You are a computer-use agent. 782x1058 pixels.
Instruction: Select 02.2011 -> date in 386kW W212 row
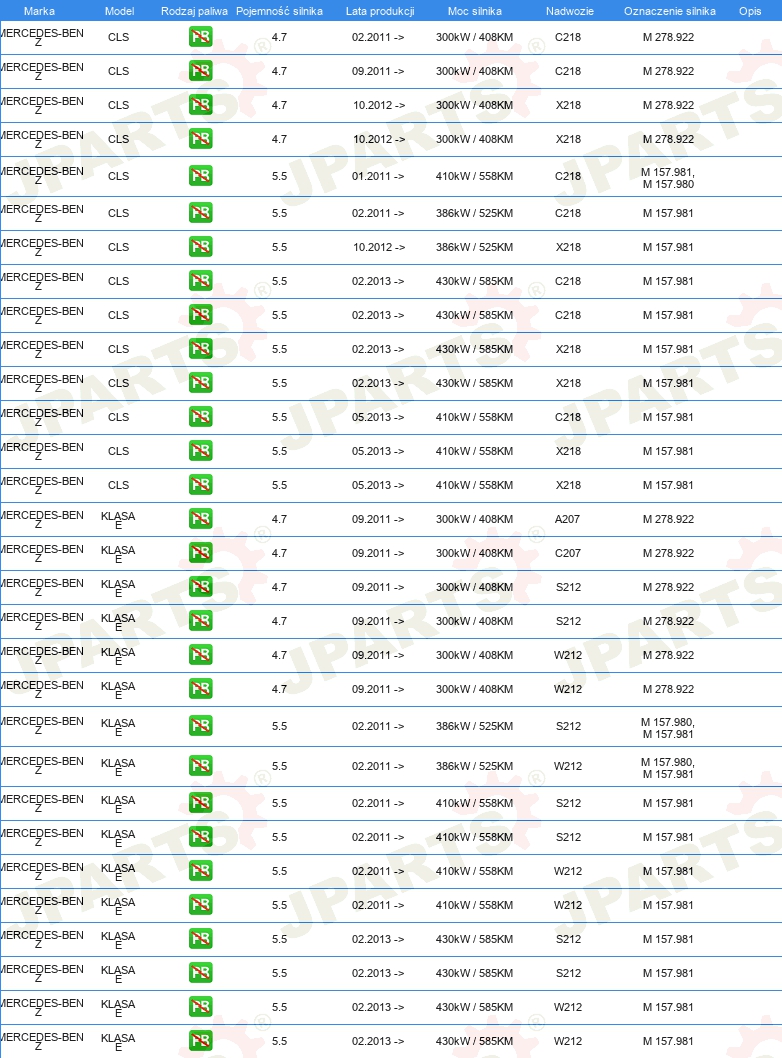coord(378,766)
